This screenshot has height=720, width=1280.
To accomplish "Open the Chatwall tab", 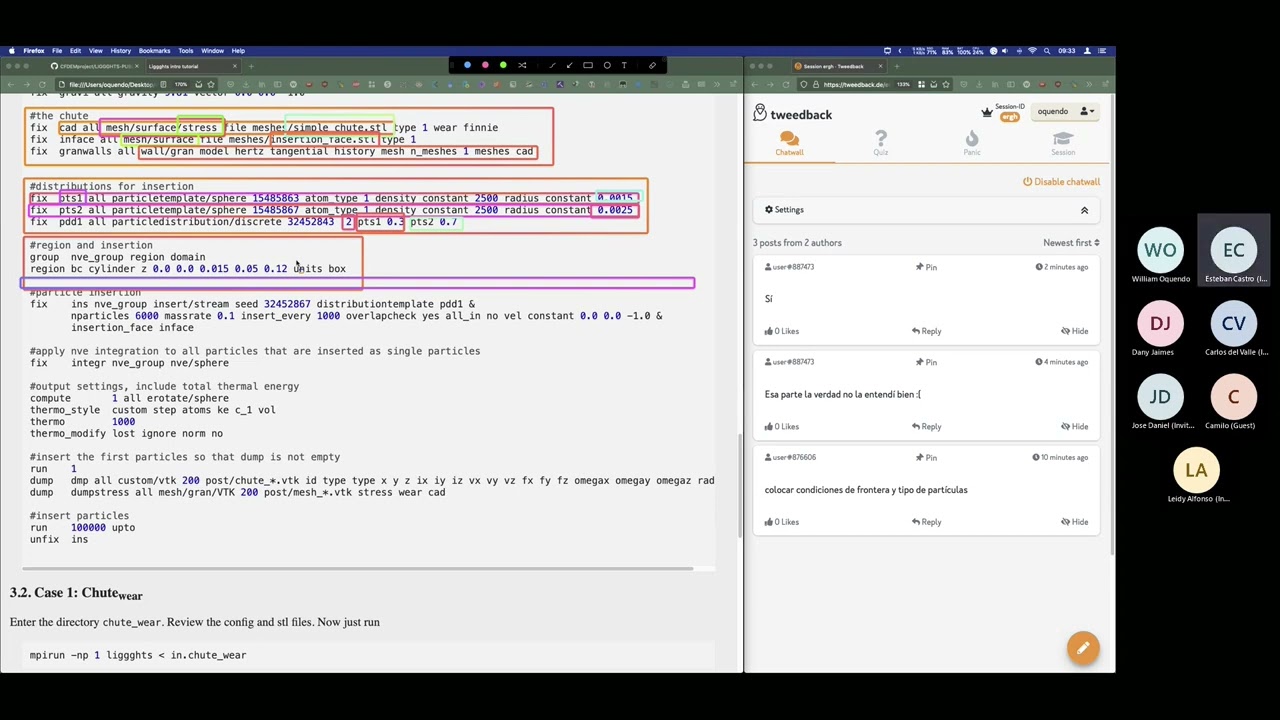I will coord(789,143).
